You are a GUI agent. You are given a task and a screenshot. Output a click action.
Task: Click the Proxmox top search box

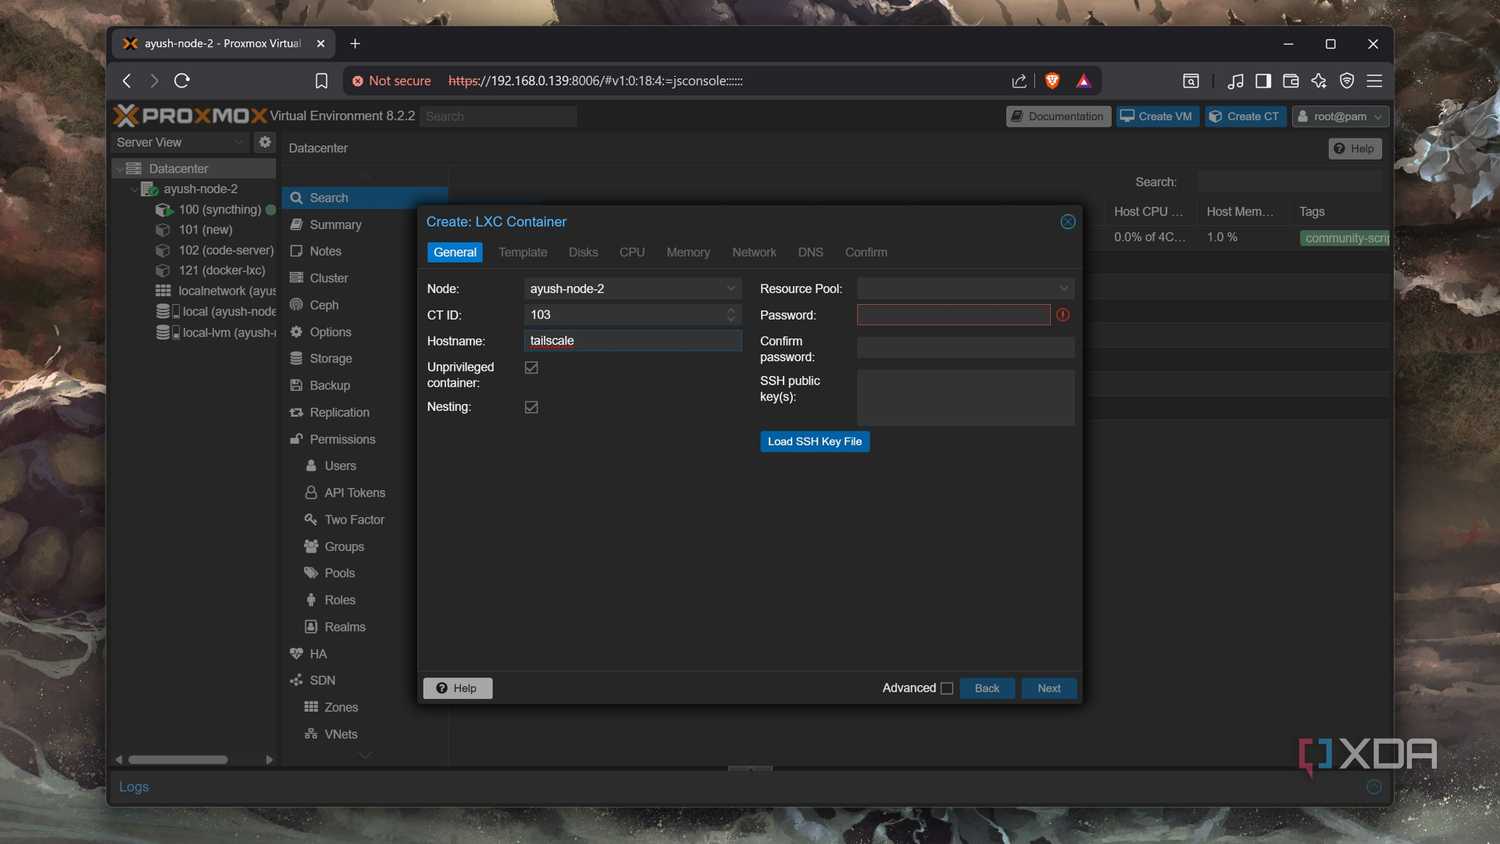[498, 116]
